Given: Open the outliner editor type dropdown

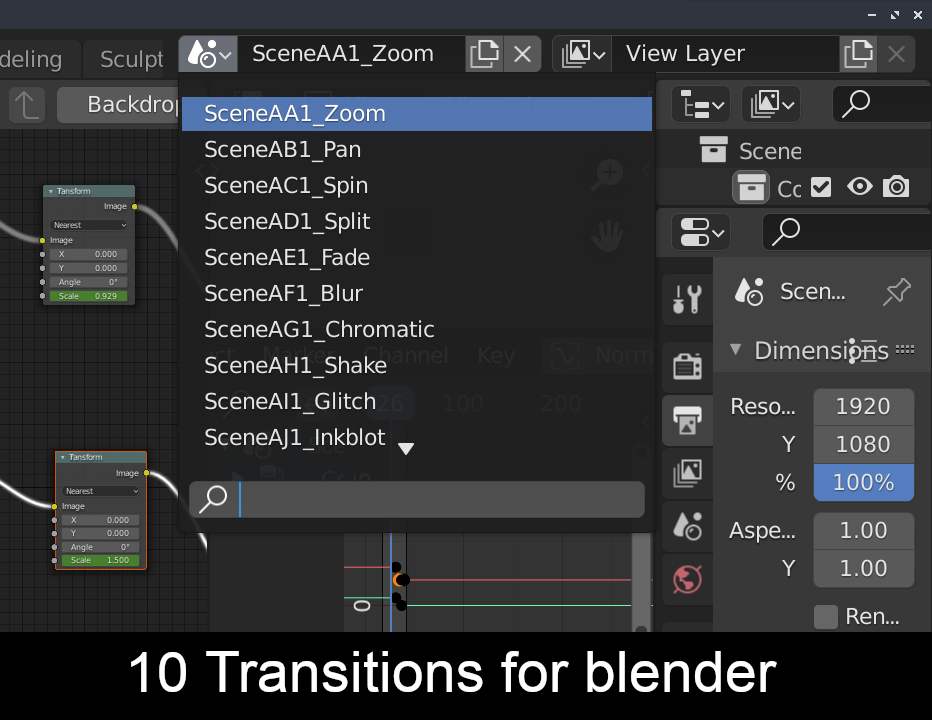Looking at the screenshot, I should [701, 105].
